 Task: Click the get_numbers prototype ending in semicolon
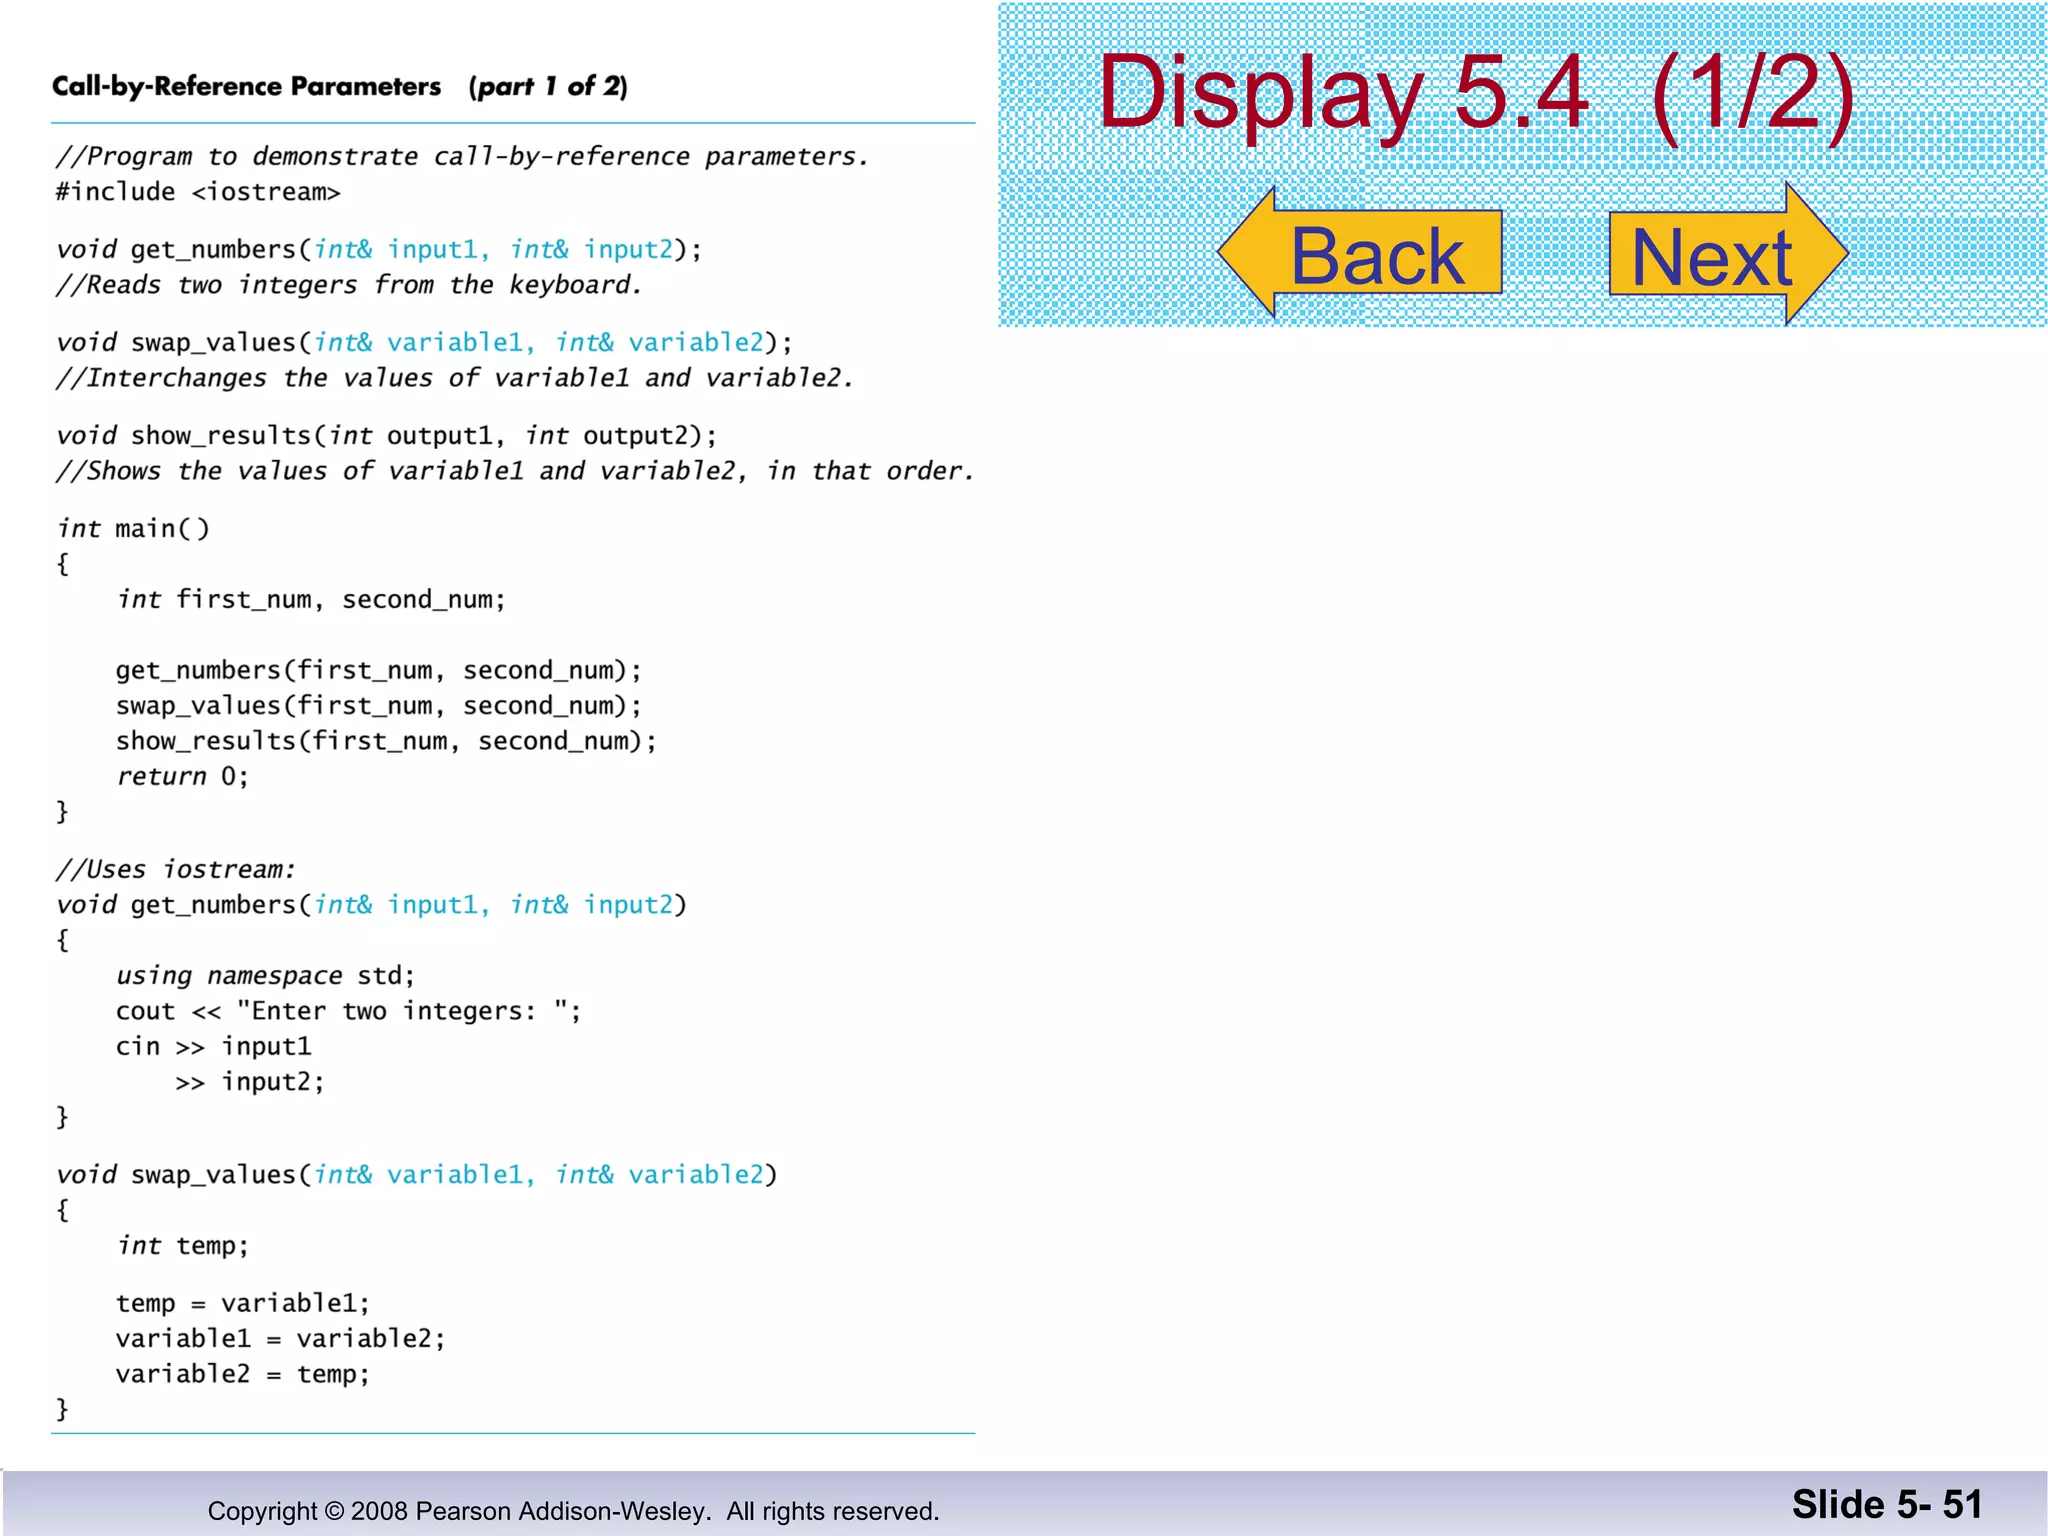(379, 250)
